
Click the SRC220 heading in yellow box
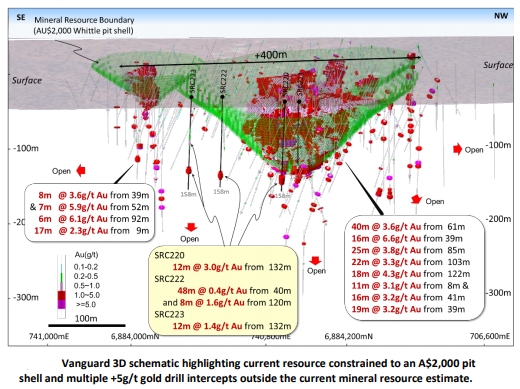click(169, 255)
